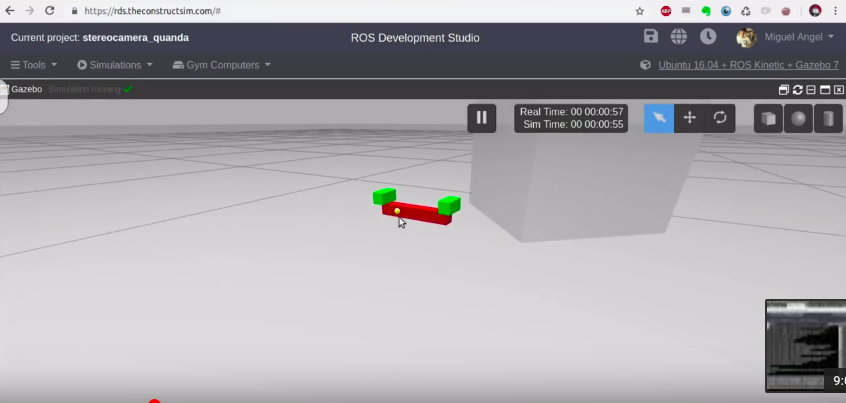Click the Real Time display readout

[571, 112]
